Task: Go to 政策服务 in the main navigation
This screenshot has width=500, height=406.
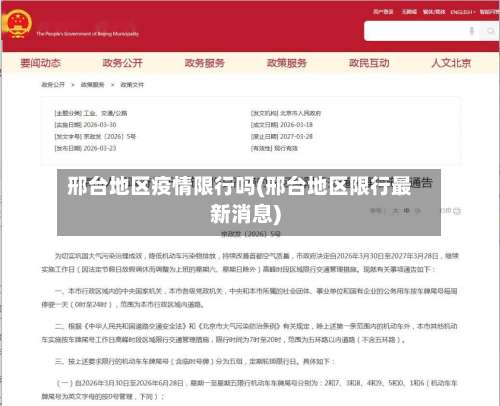Action: (x=287, y=63)
